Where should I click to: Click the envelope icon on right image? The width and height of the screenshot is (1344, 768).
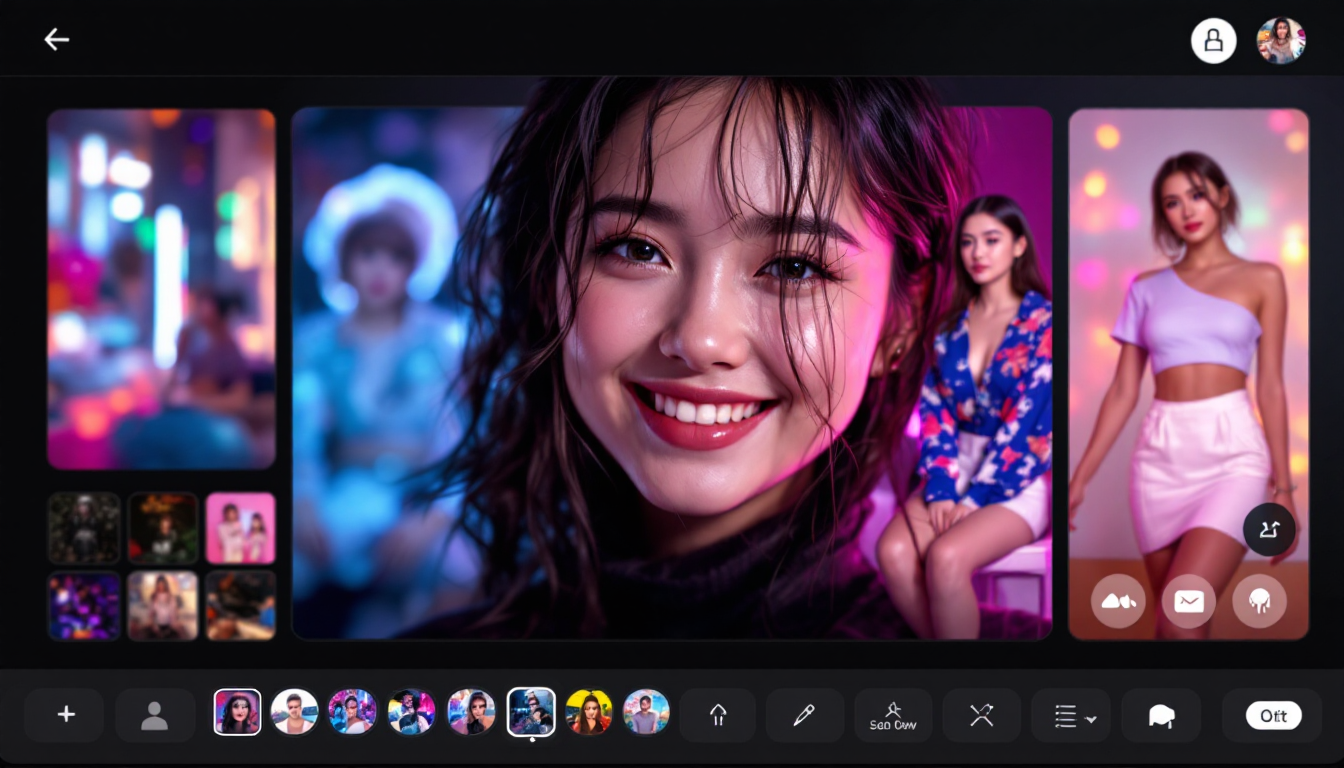pos(1188,601)
